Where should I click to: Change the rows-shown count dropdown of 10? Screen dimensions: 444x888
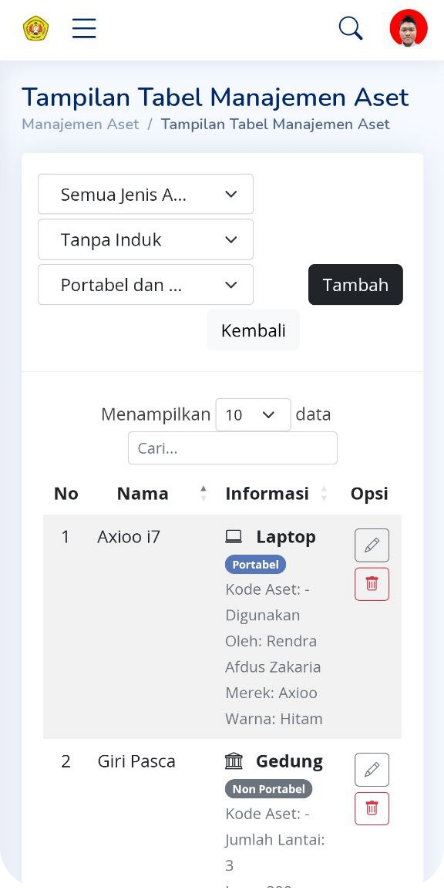point(253,415)
